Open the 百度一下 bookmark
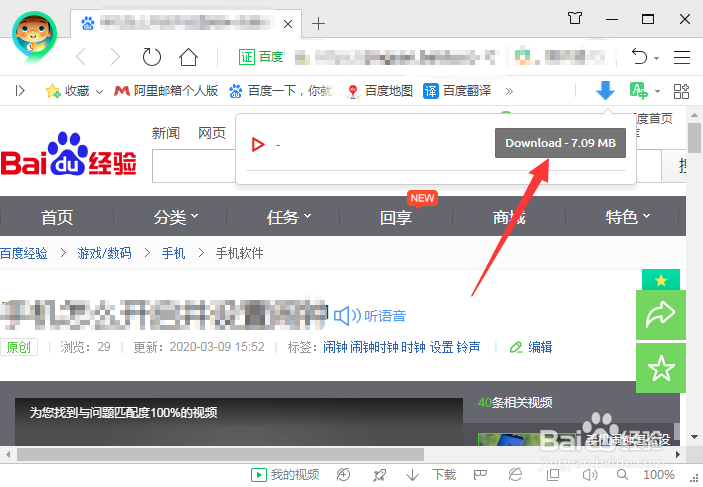 pyautogui.click(x=281, y=91)
